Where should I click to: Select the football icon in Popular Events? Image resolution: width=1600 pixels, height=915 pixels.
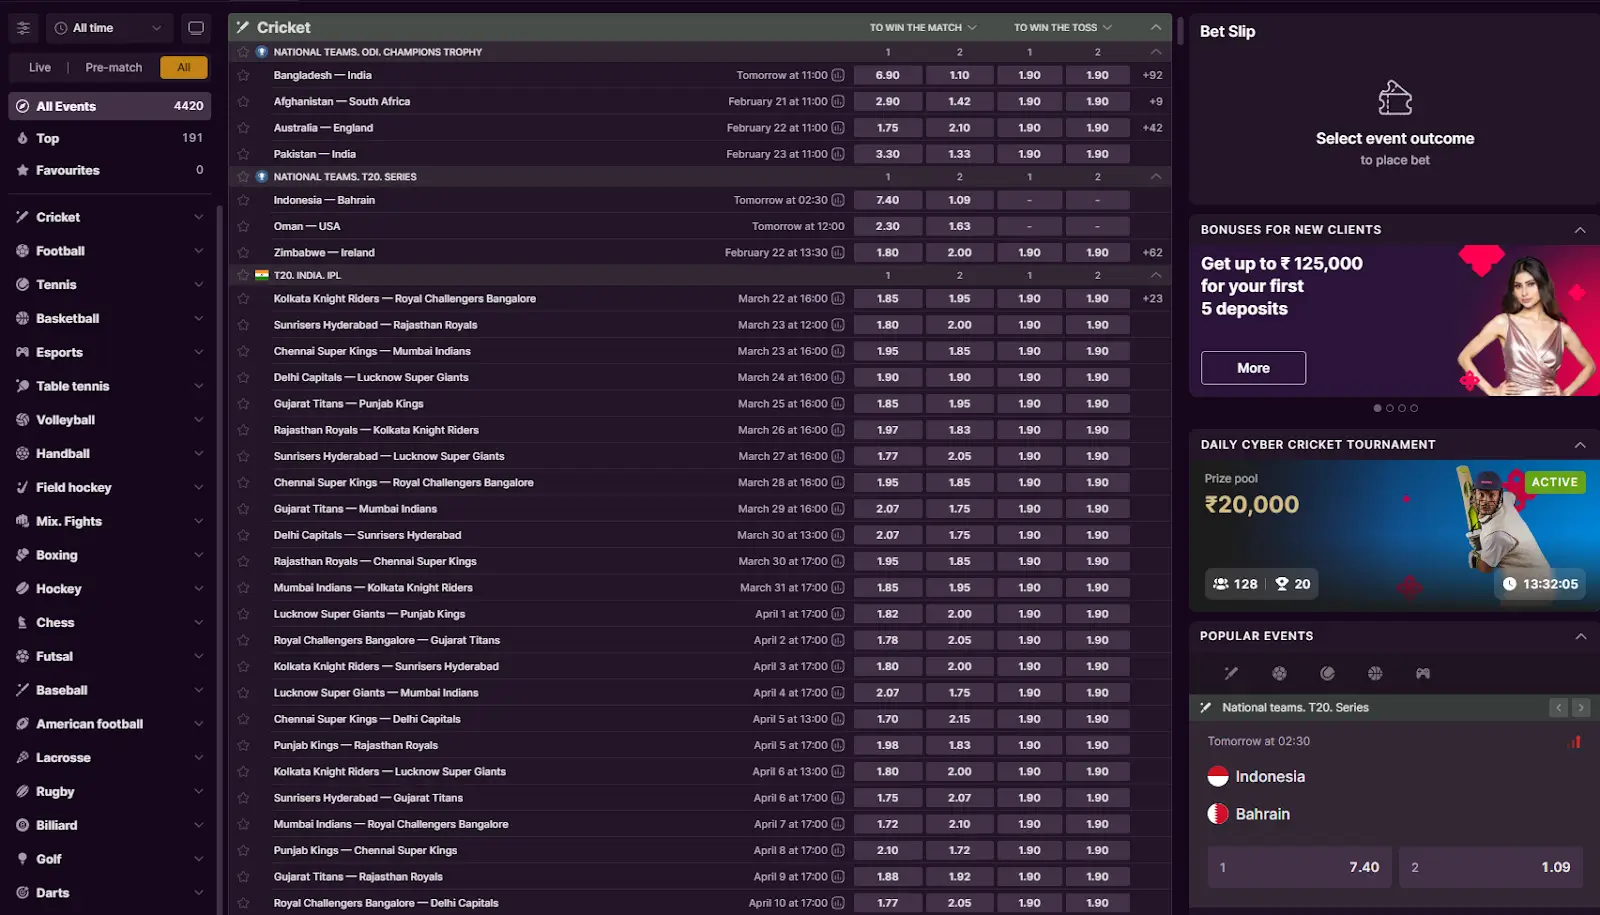click(x=1279, y=674)
